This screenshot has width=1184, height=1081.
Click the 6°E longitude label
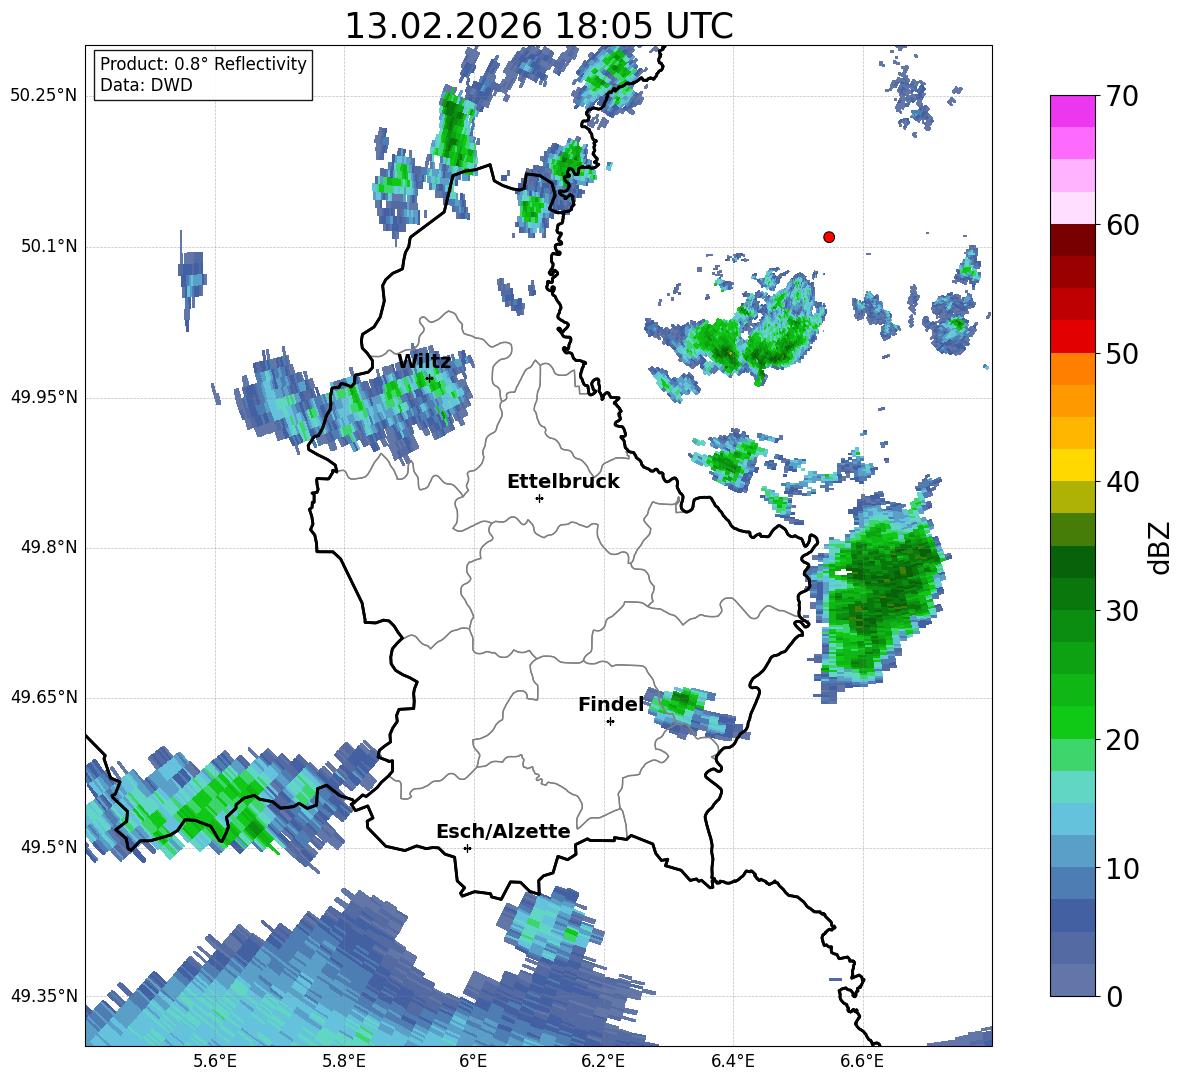pyautogui.click(x=473, y=1061)
